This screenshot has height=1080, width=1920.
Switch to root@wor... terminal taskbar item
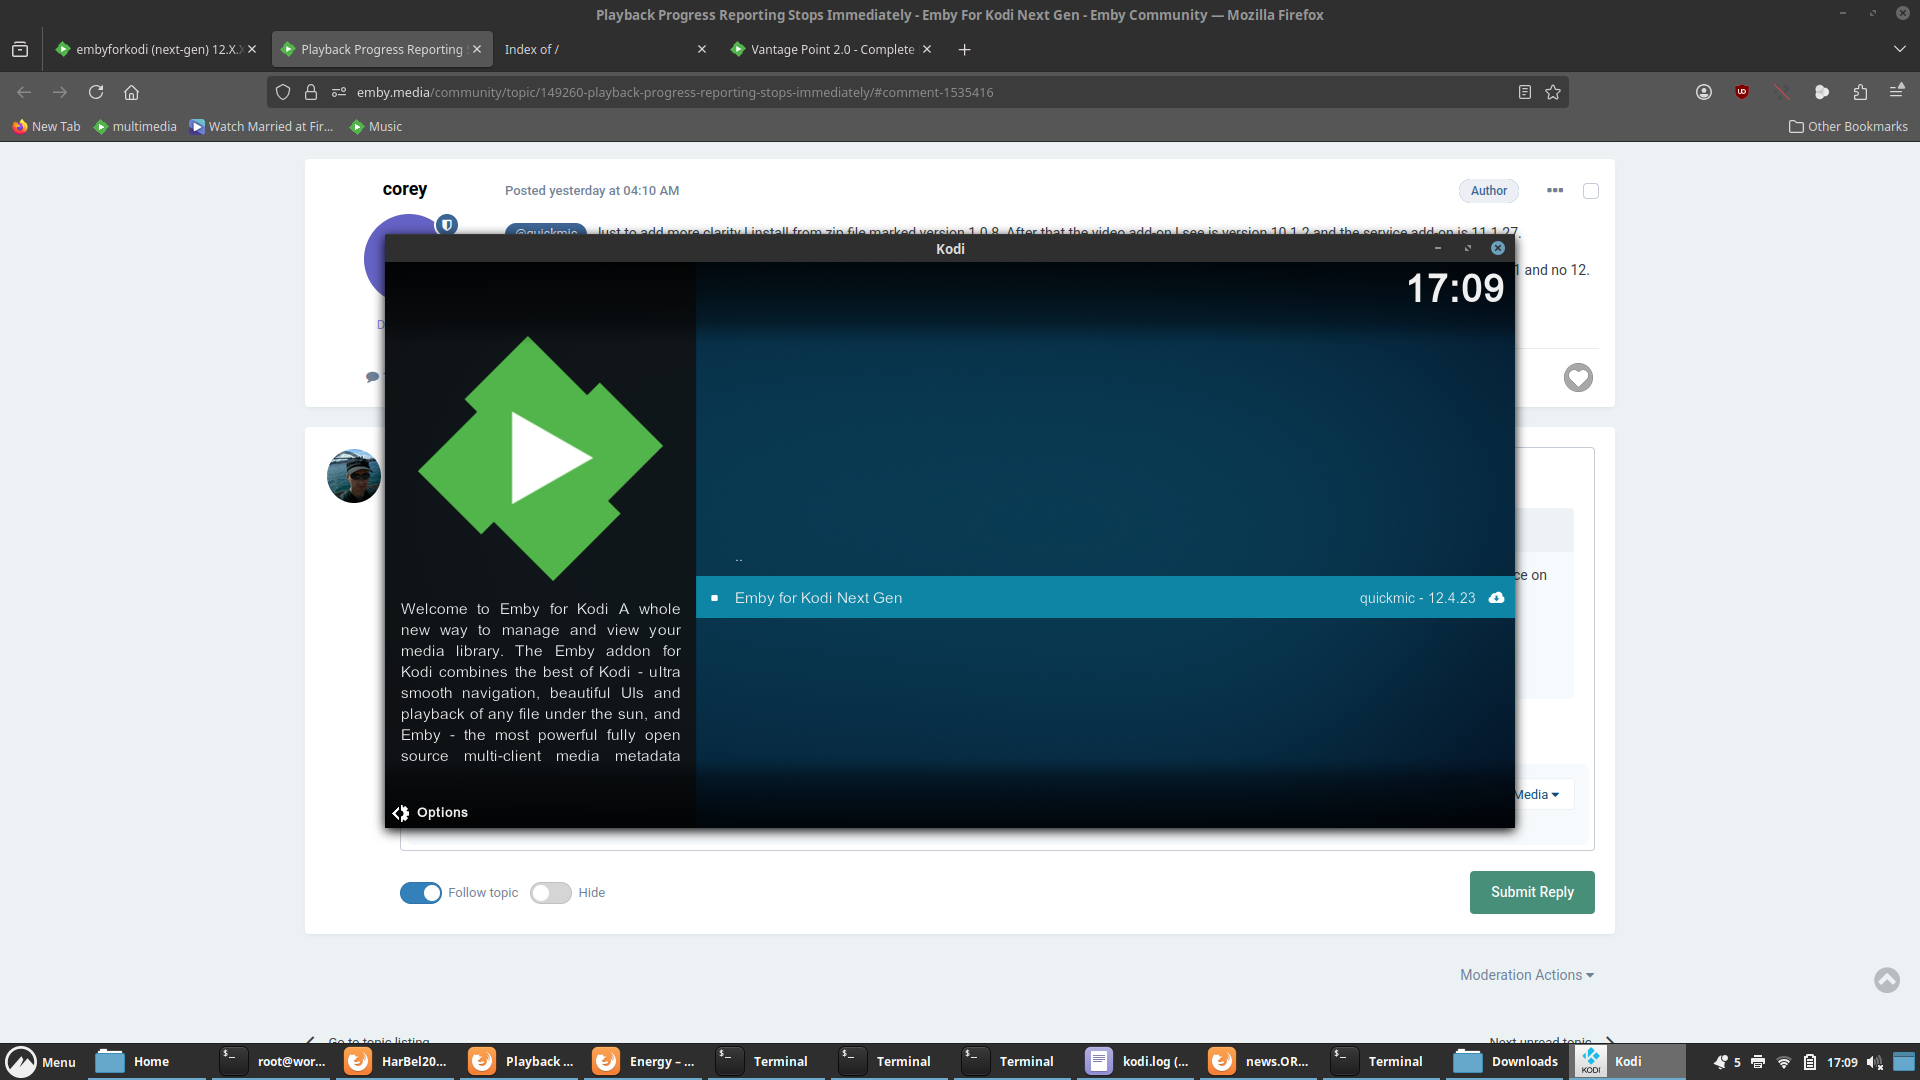(x=274, y=1062)
